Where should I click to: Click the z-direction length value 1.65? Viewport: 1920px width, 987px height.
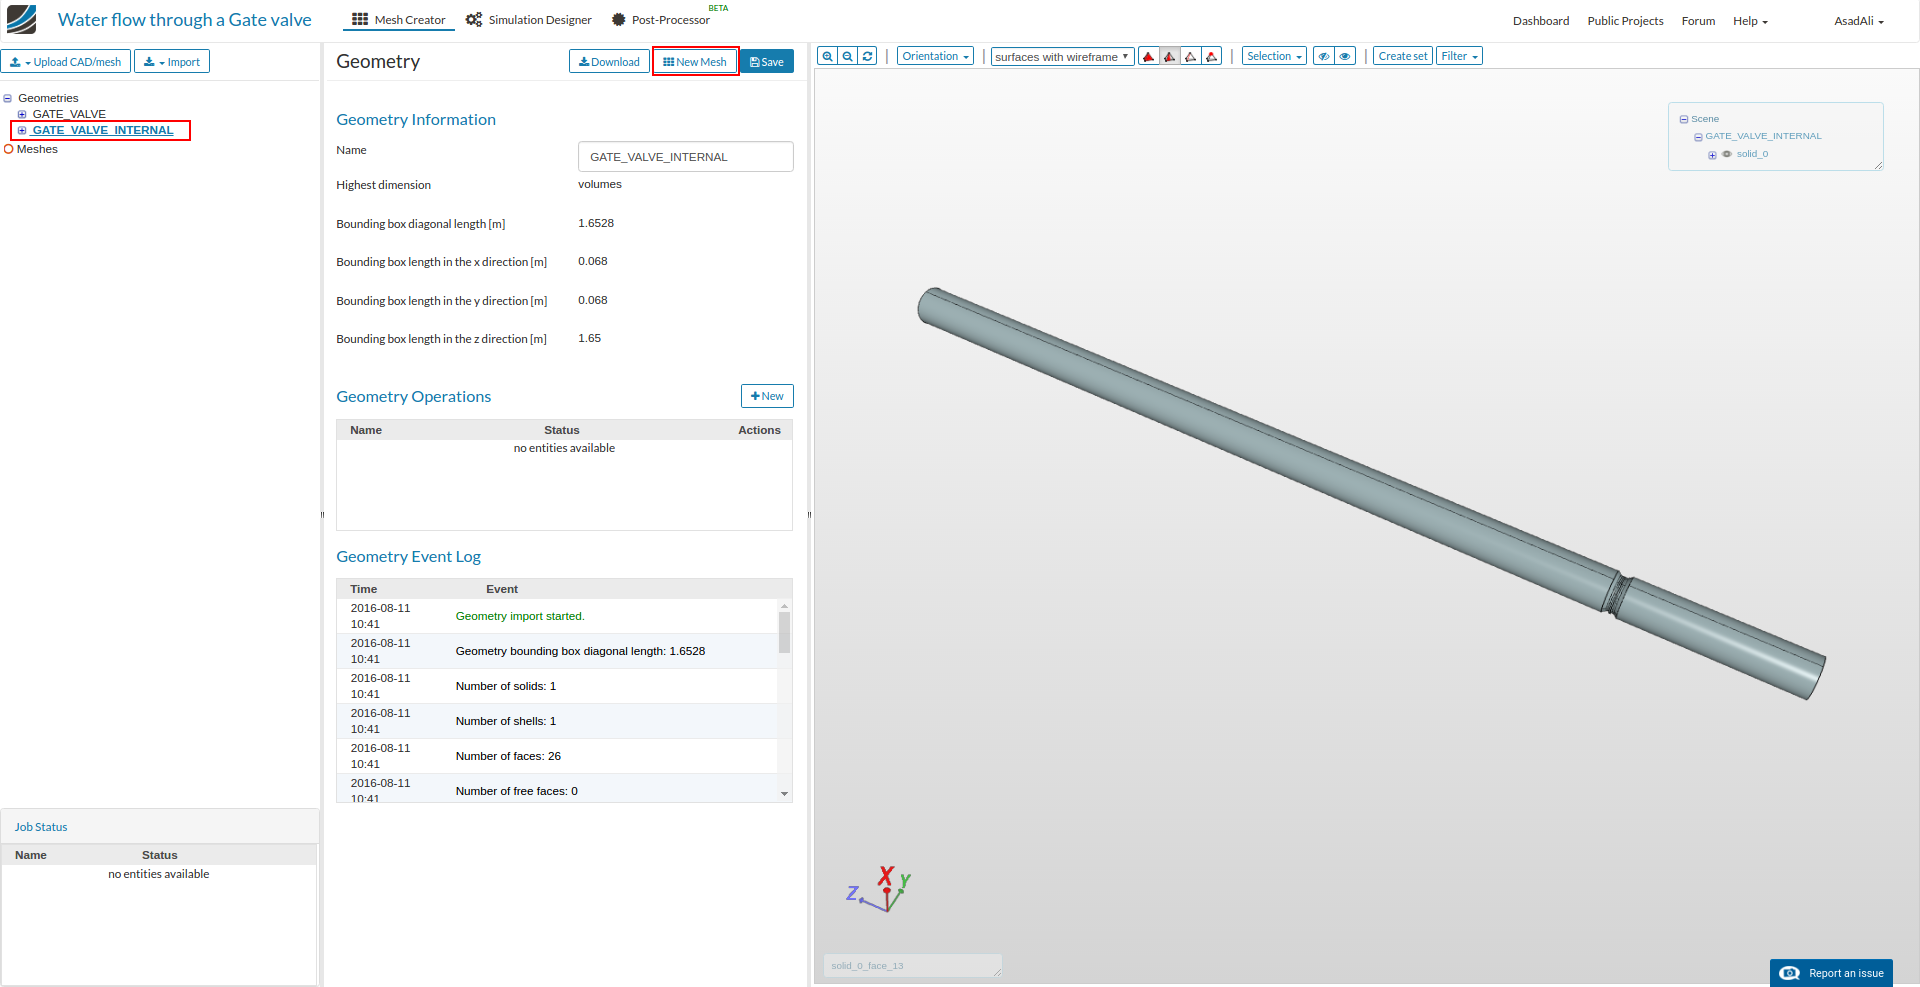point(590,338)
